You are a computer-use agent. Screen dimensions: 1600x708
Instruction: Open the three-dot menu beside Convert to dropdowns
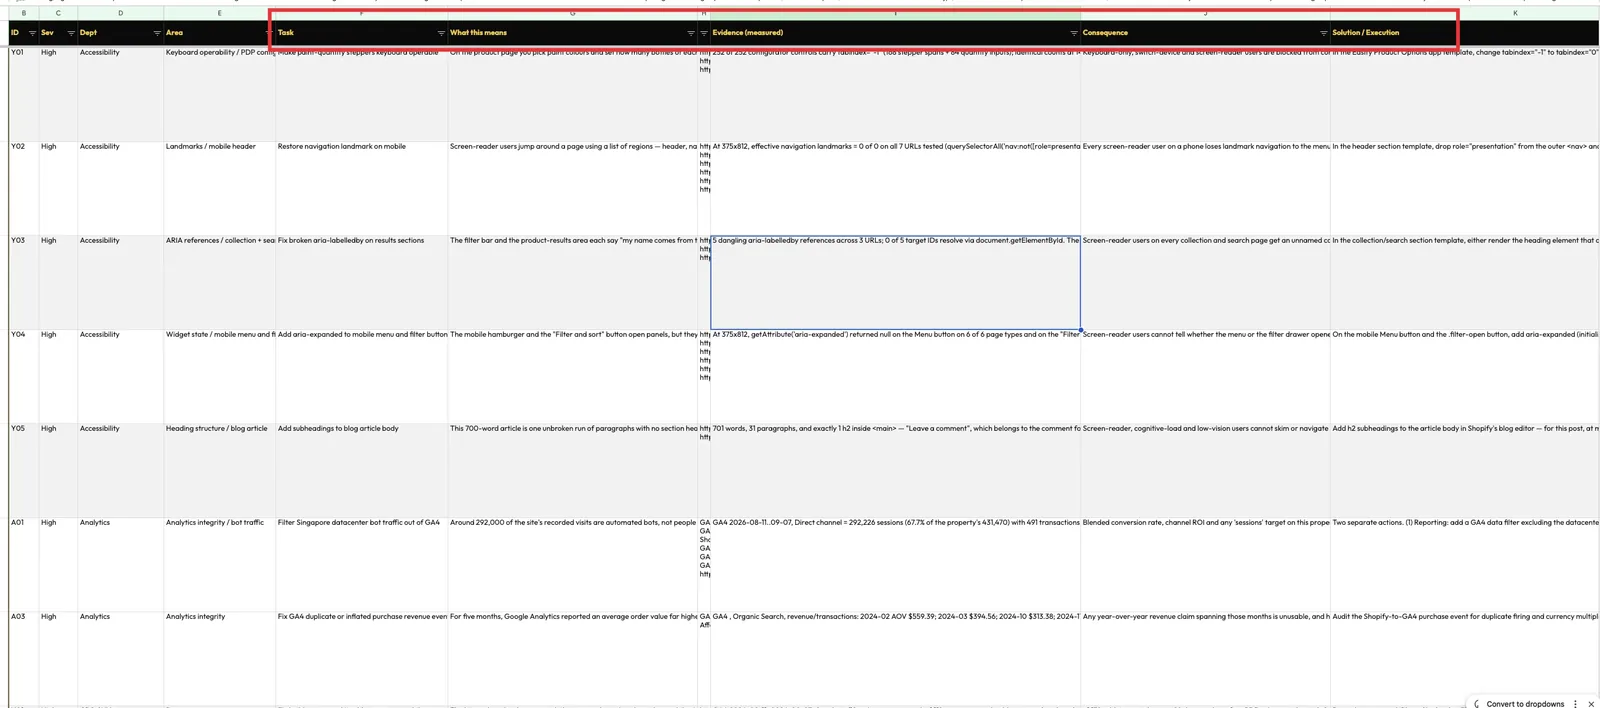tap(1575, 704)
